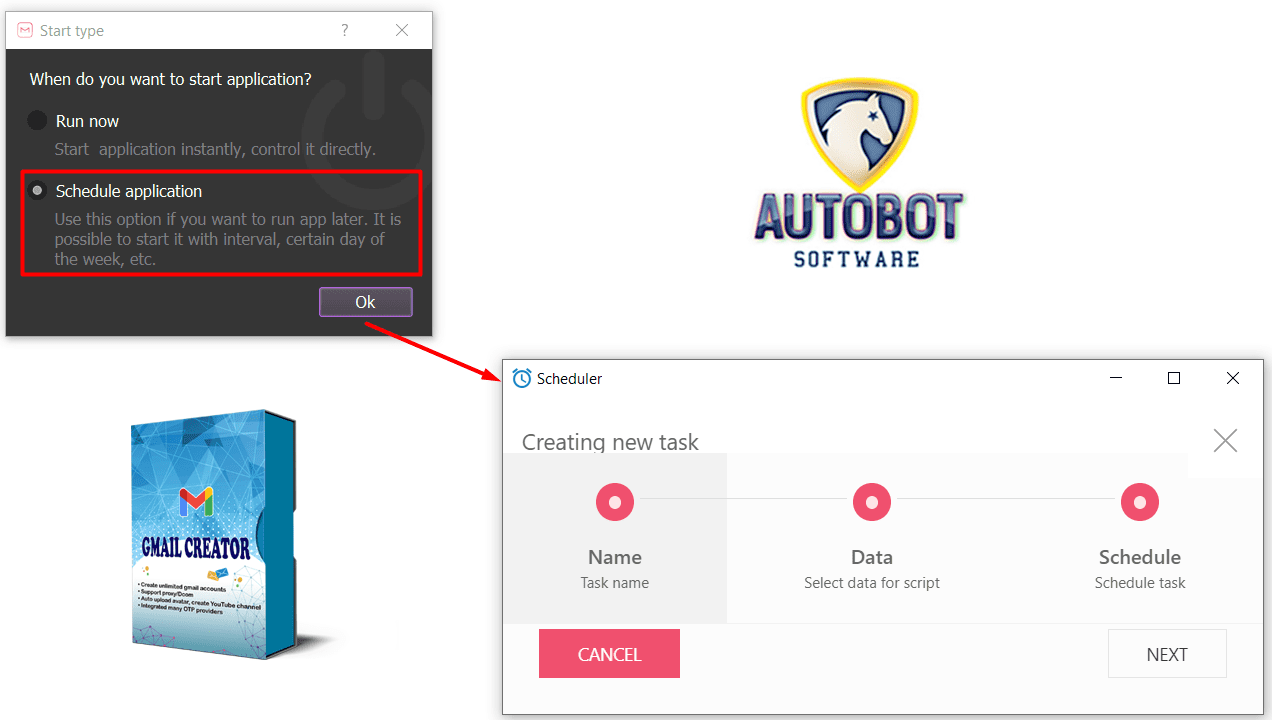Viewport: 1272px width, 720px height.
Task: Dismiss the Creating new task panel
Action: 1225,440
